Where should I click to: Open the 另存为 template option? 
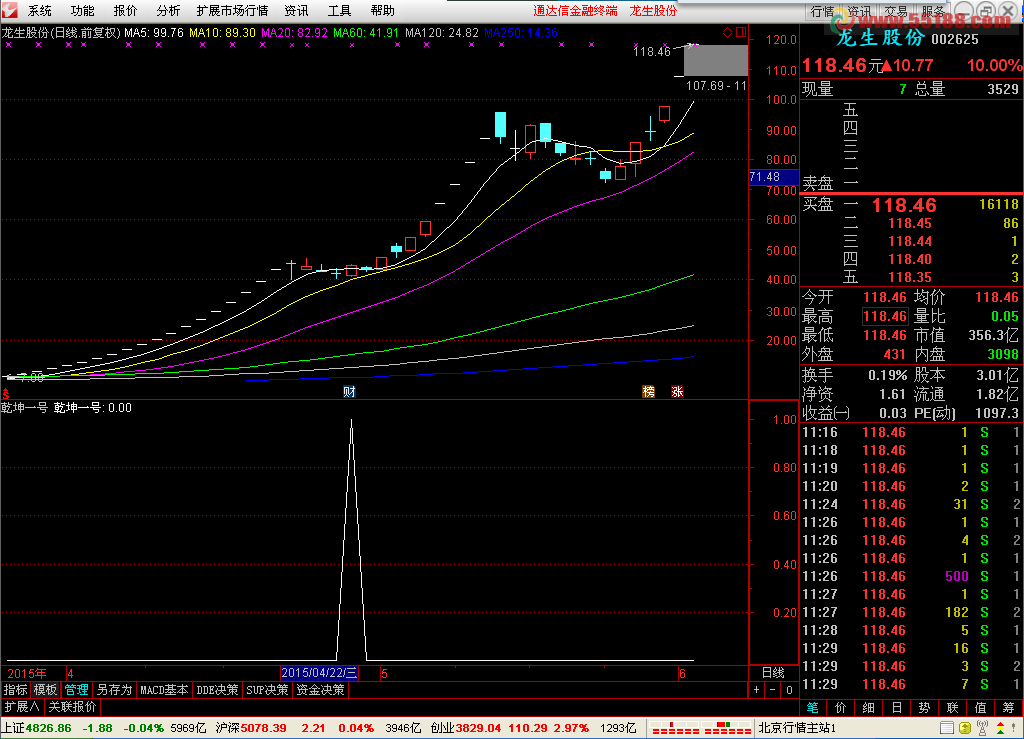114,690
